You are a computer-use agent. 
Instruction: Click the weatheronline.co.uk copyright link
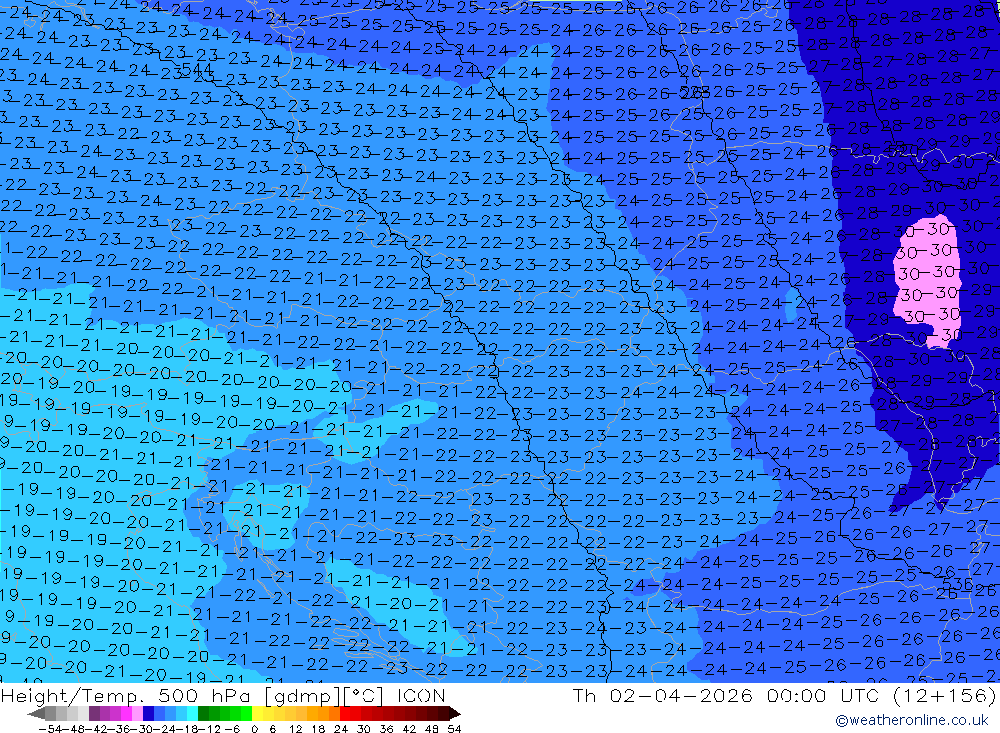coord(911,720)
